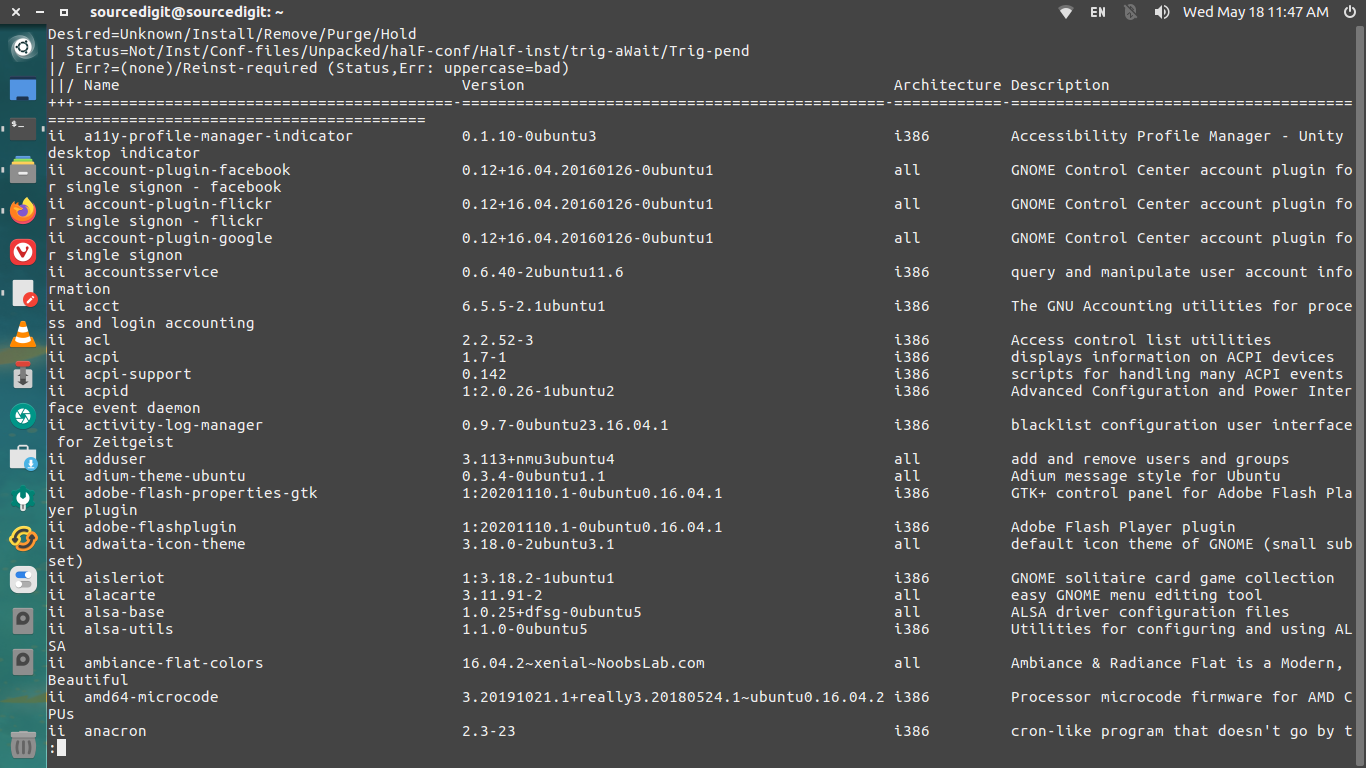The height and width of the screenshot is (768, 1366).
Task: Open the EN keyboard layout indicator
Action: point(1098,12)
